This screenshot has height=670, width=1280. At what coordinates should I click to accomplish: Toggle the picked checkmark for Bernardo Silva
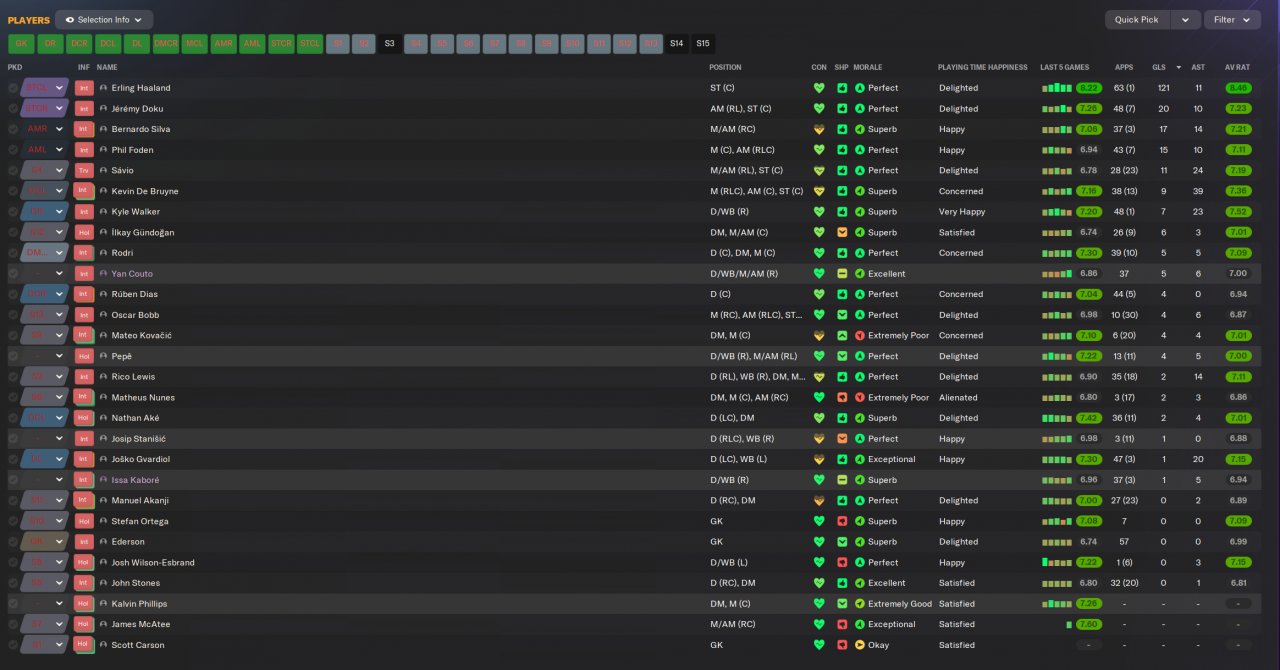13,129
